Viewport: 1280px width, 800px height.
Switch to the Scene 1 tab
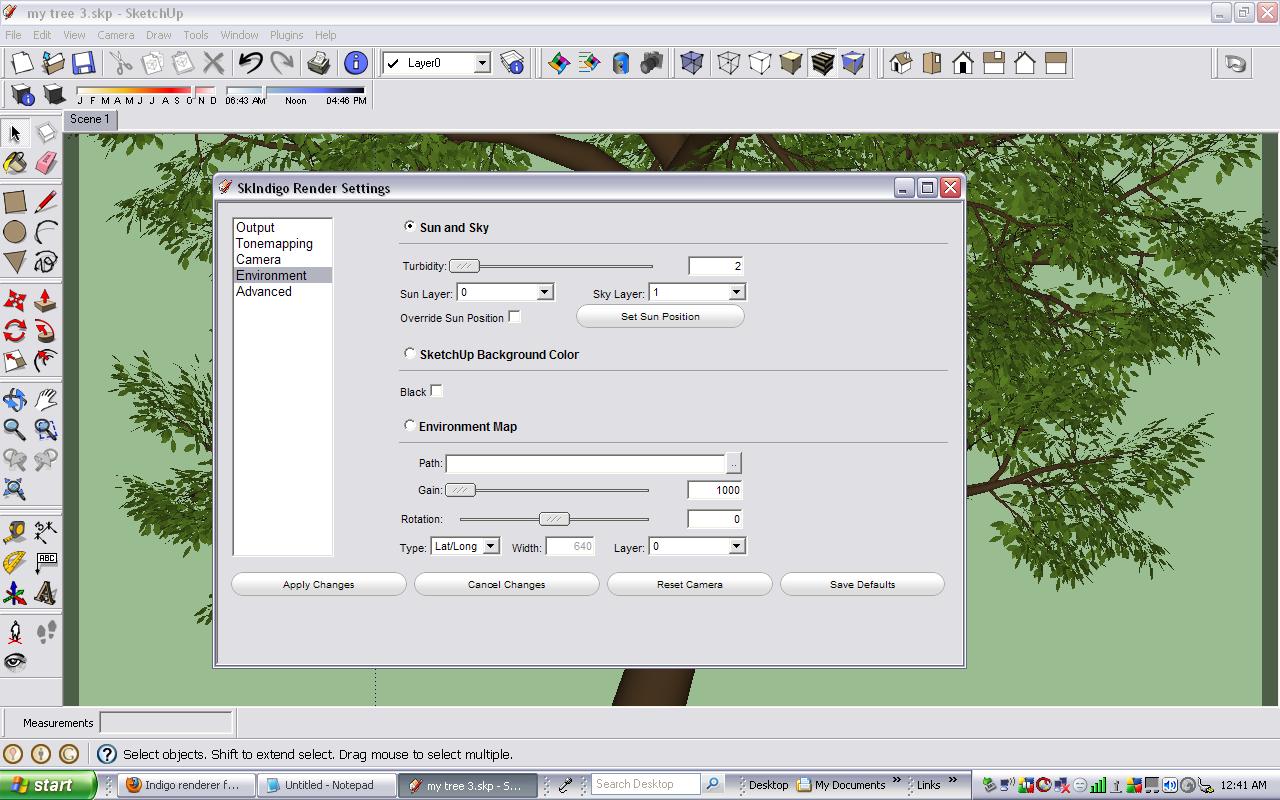[89, 119]
